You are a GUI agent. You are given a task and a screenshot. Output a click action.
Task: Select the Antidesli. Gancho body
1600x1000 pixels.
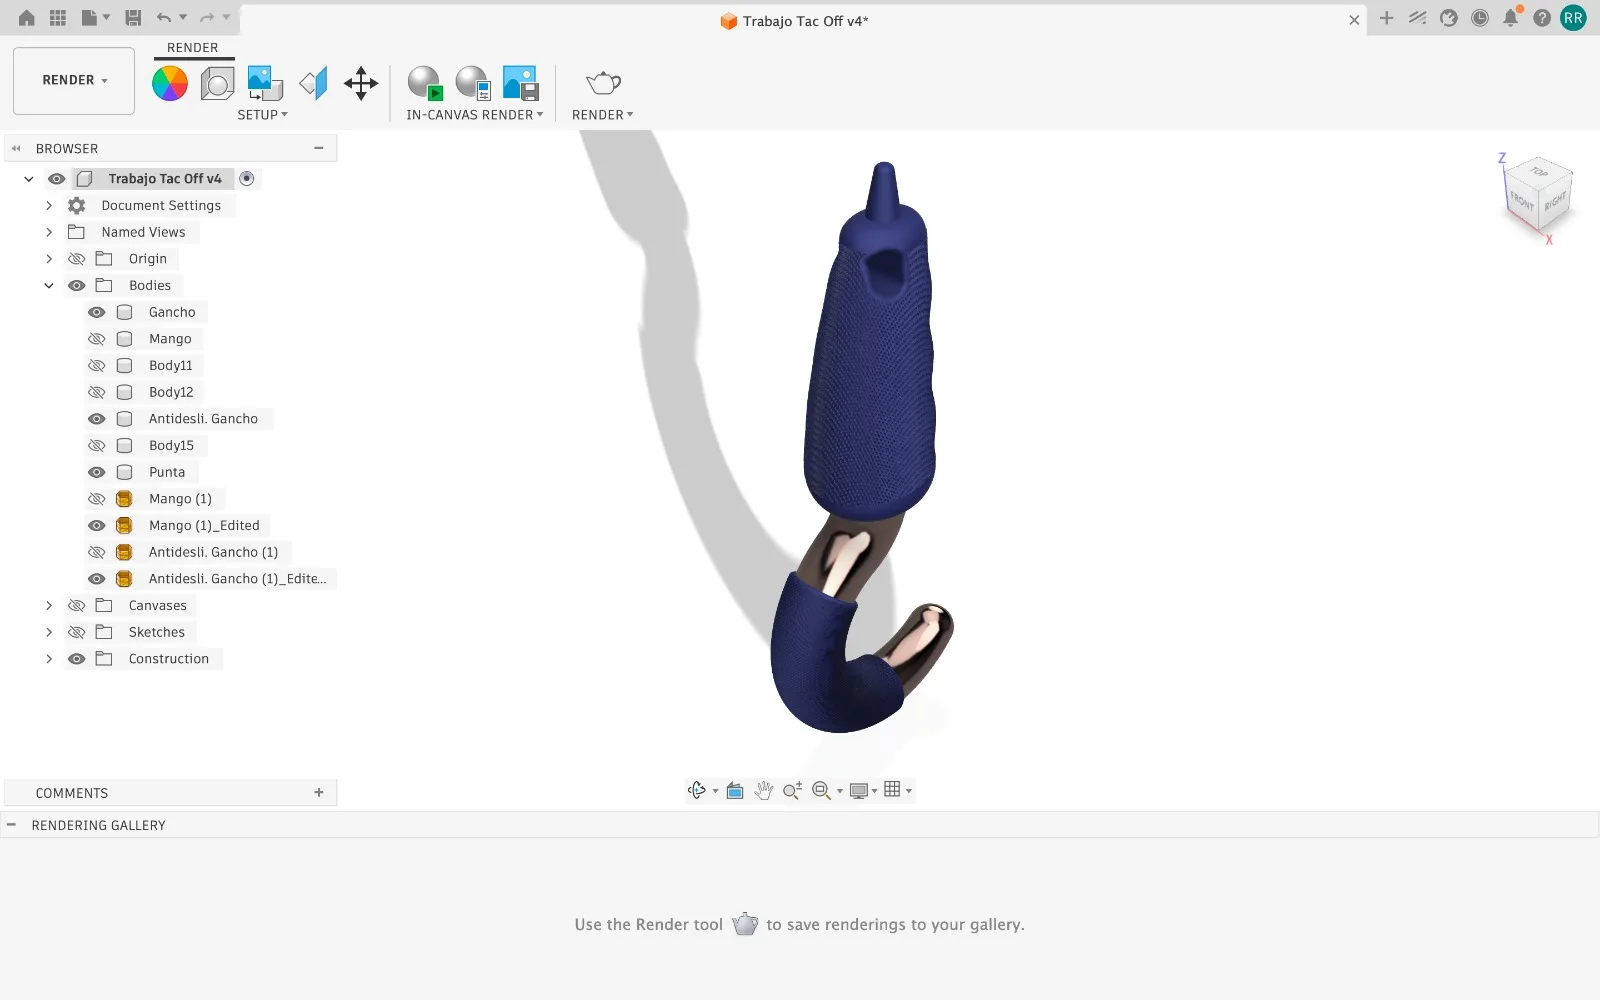[x=203, y=419]
